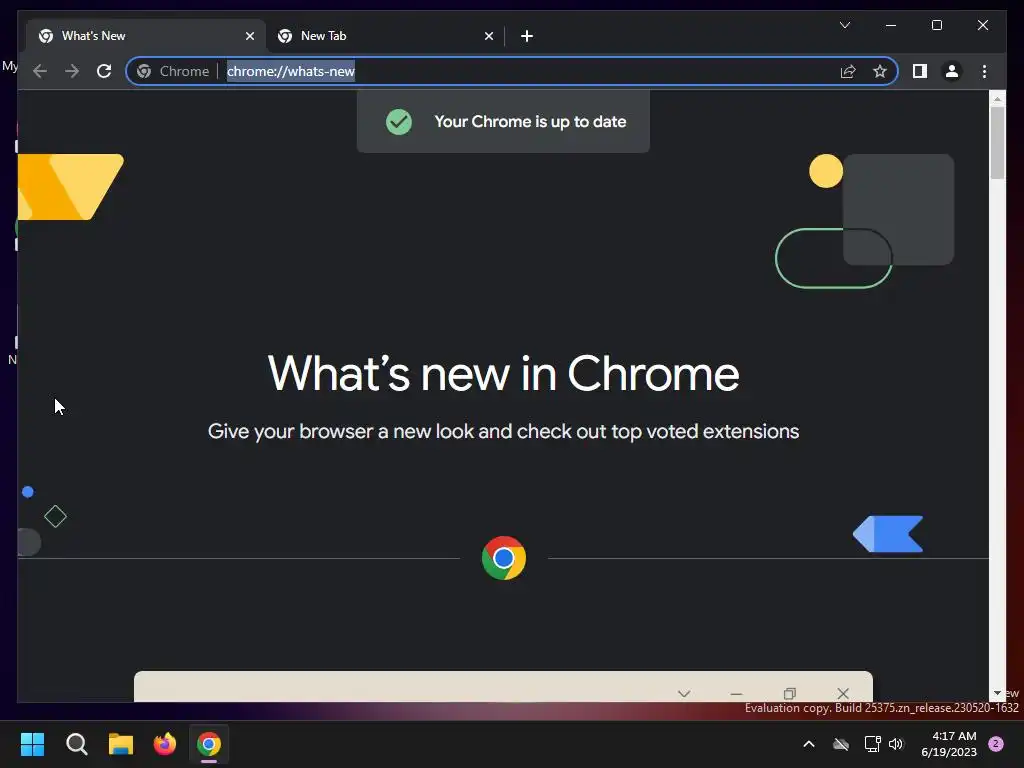Show hidden system tray icons
1024x768 pixels.
pyautogui.click(x=808, y=744)
